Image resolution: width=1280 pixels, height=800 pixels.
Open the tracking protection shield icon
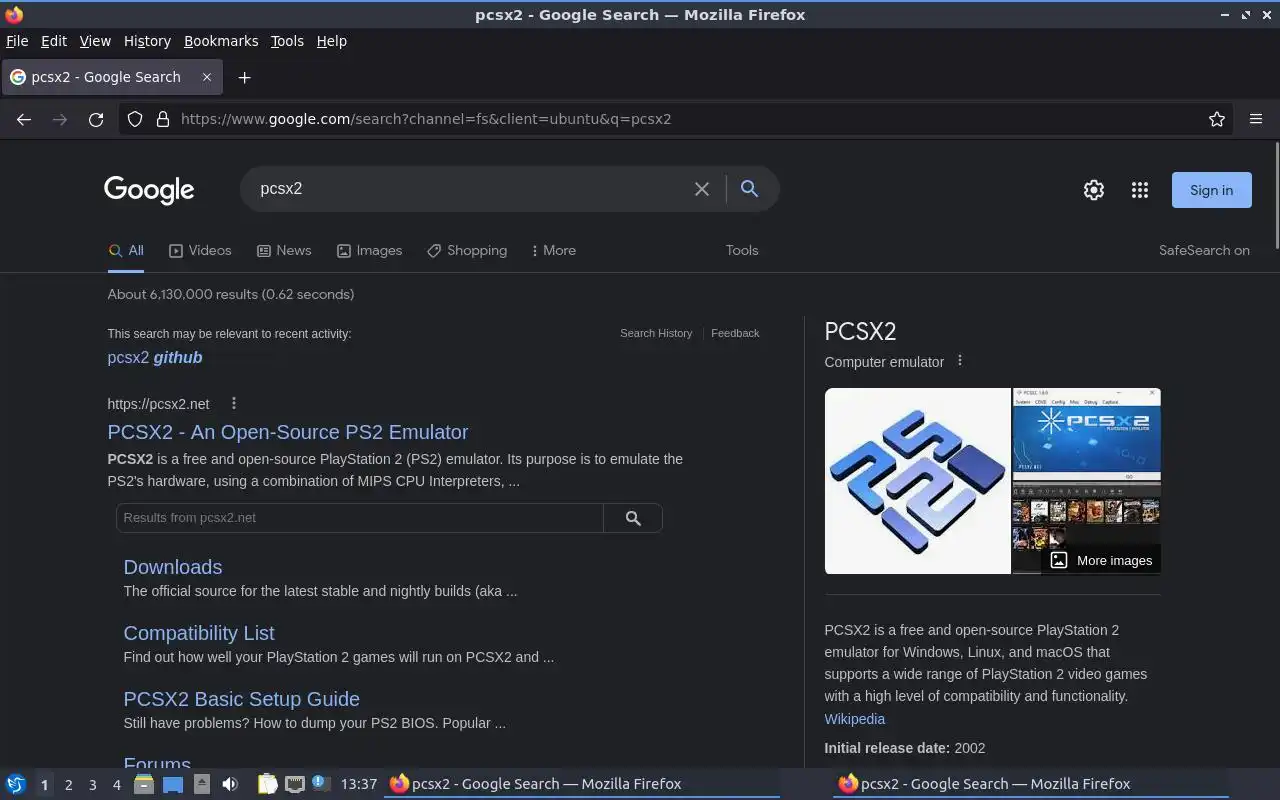point(135,119)
